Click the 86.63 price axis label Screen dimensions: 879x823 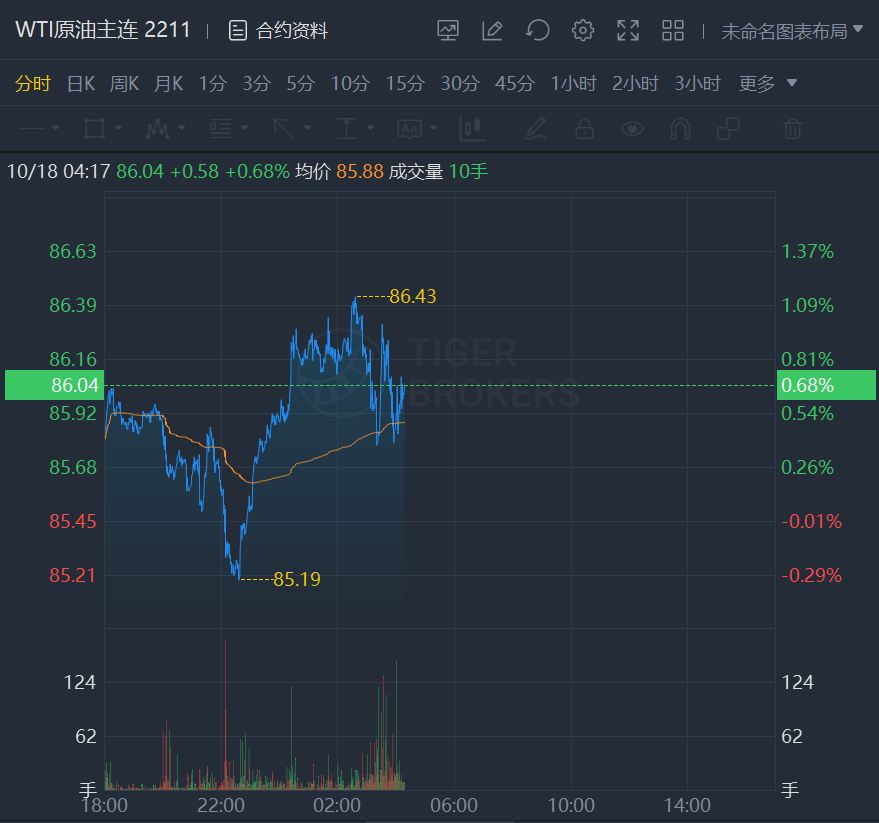tap(73, 251)
